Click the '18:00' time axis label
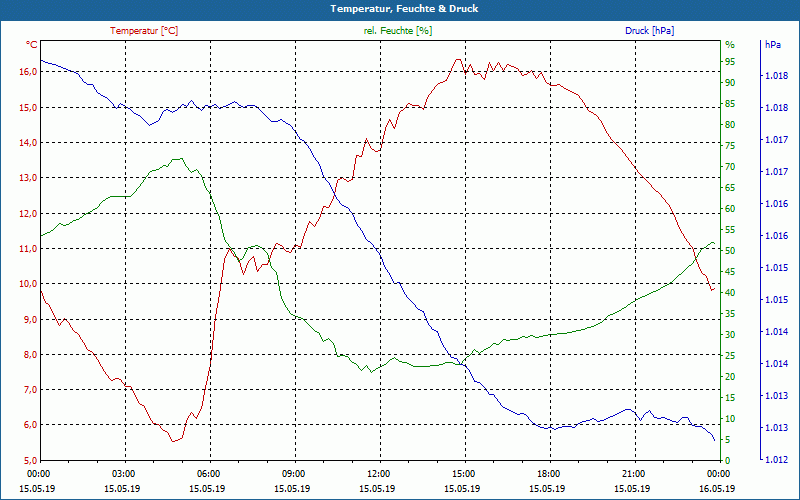The width and height of the screenshot is (800, 500). tap(548, 473)
